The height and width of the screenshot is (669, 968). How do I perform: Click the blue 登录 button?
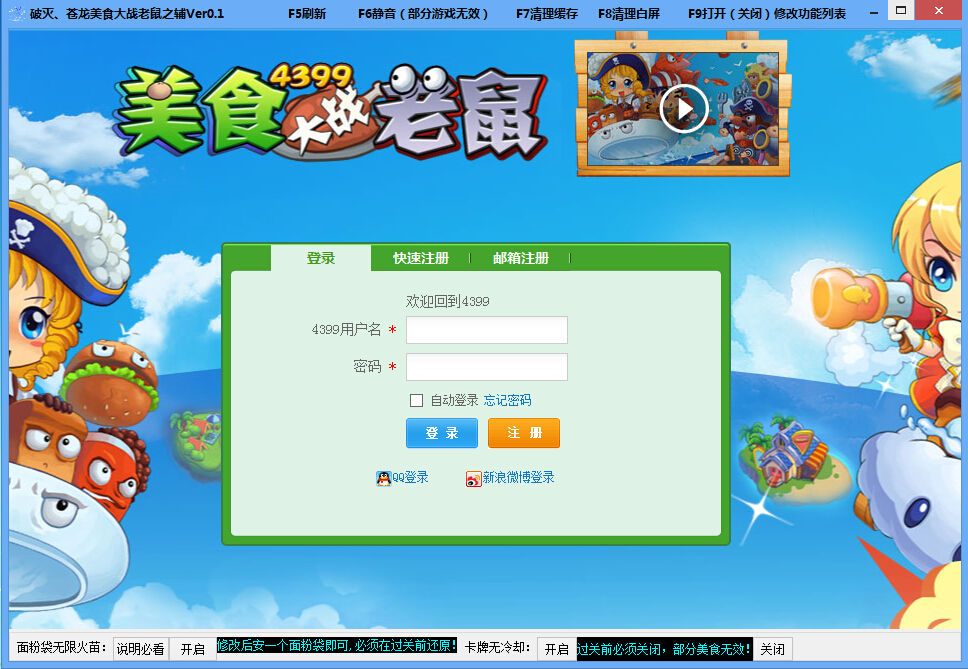(x=442, y=433)
